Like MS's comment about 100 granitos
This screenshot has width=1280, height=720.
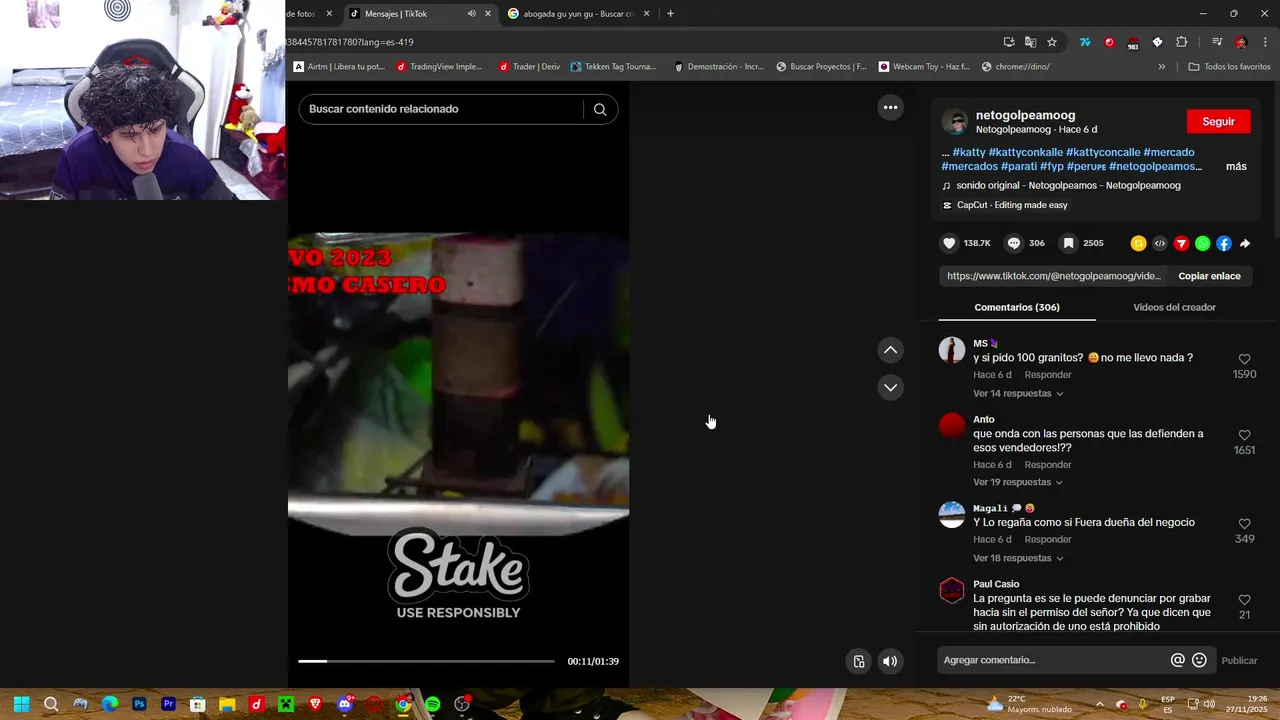click(x=1244, y=359)
